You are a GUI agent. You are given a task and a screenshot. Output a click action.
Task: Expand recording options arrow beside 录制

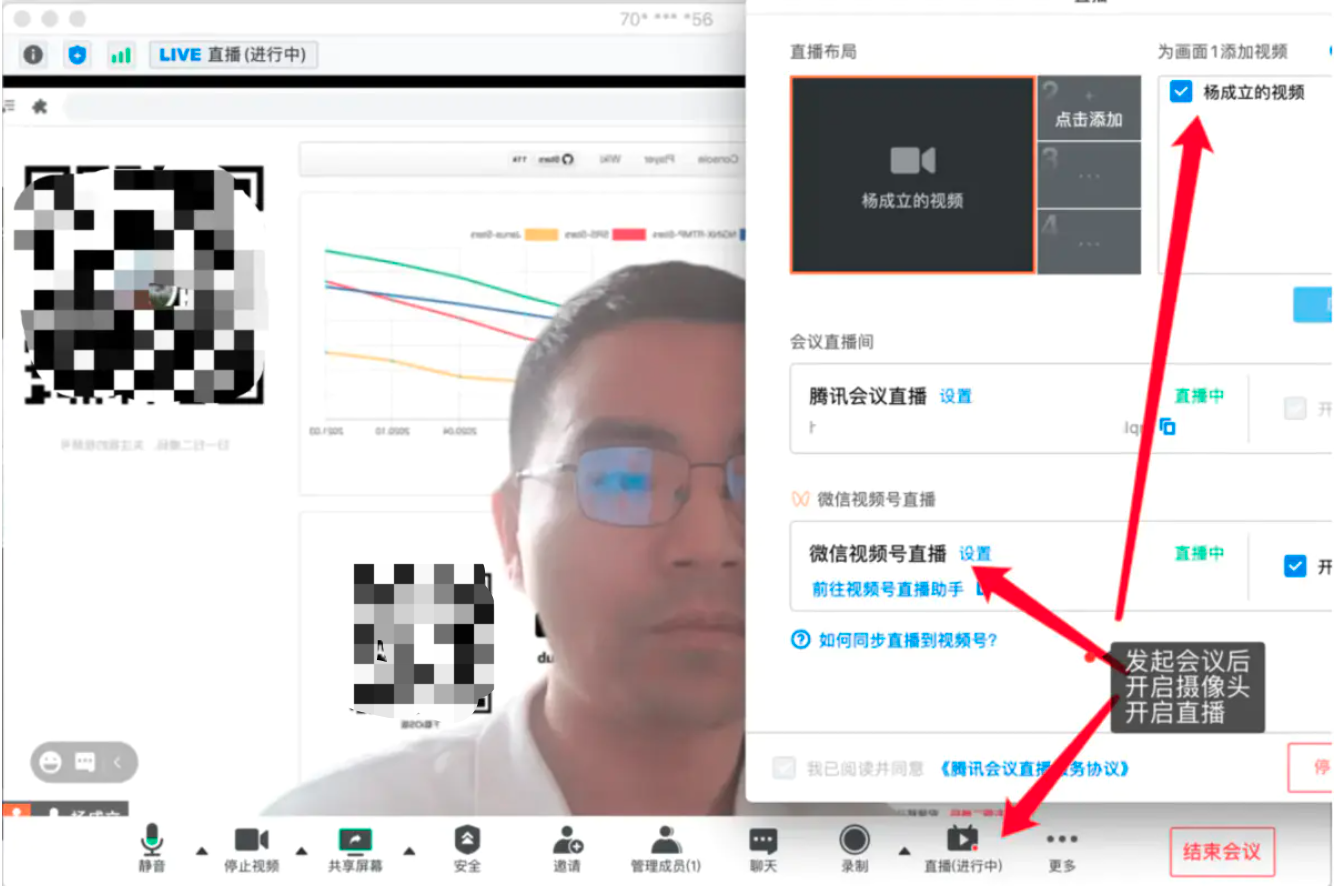point(904,851)
